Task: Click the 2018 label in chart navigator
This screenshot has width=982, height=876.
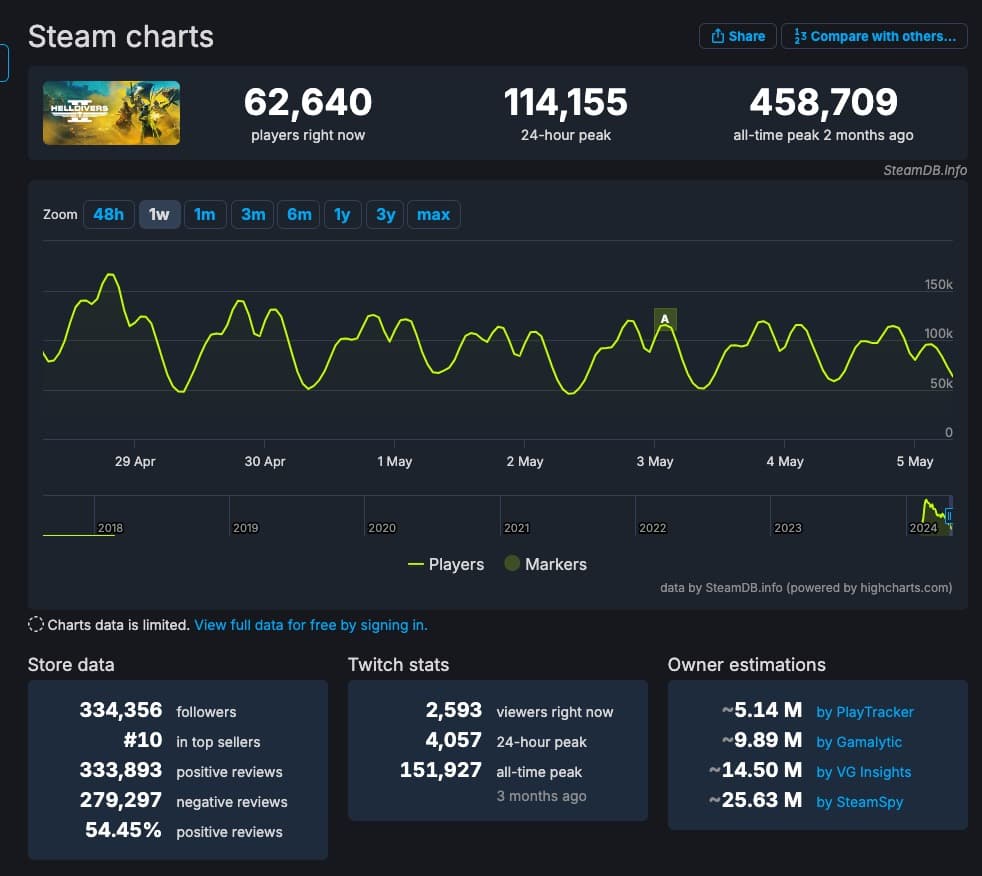Action: coord(110,528)
